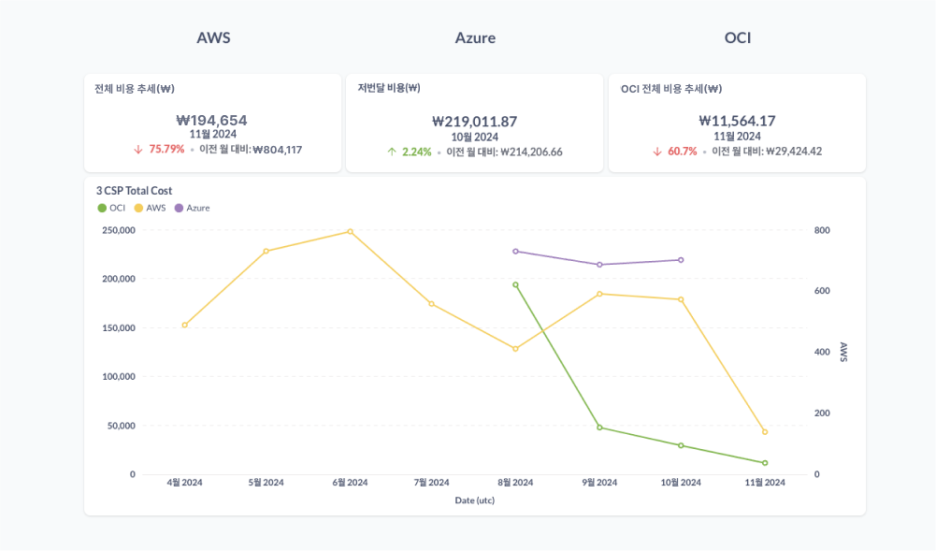Click the 75.79% change value
Screen dimensions: 936x551
pyautogui.click(x=167, y=149)
